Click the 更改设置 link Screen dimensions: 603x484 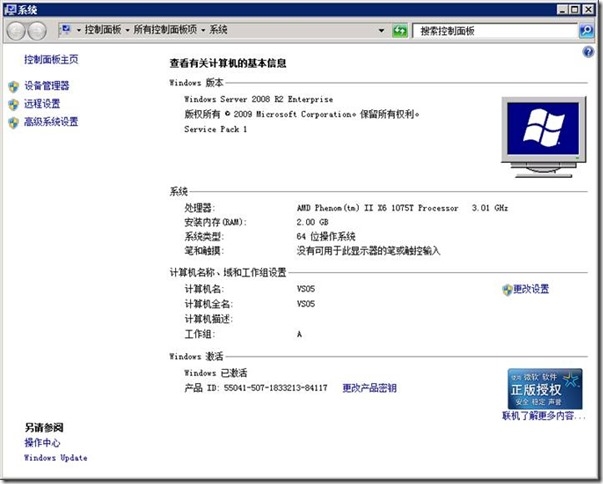tap(531, 289)
